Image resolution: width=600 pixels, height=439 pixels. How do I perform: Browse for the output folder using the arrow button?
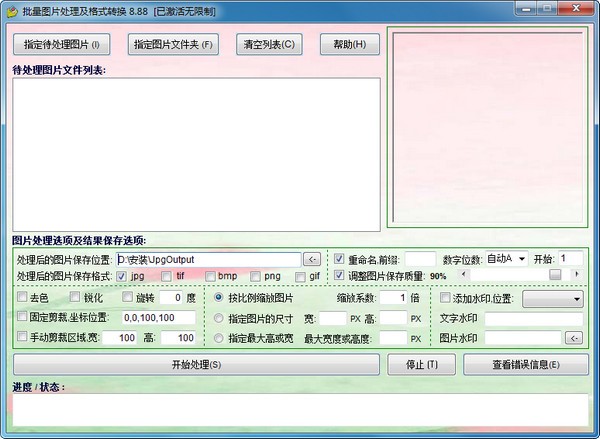[312, 259]
